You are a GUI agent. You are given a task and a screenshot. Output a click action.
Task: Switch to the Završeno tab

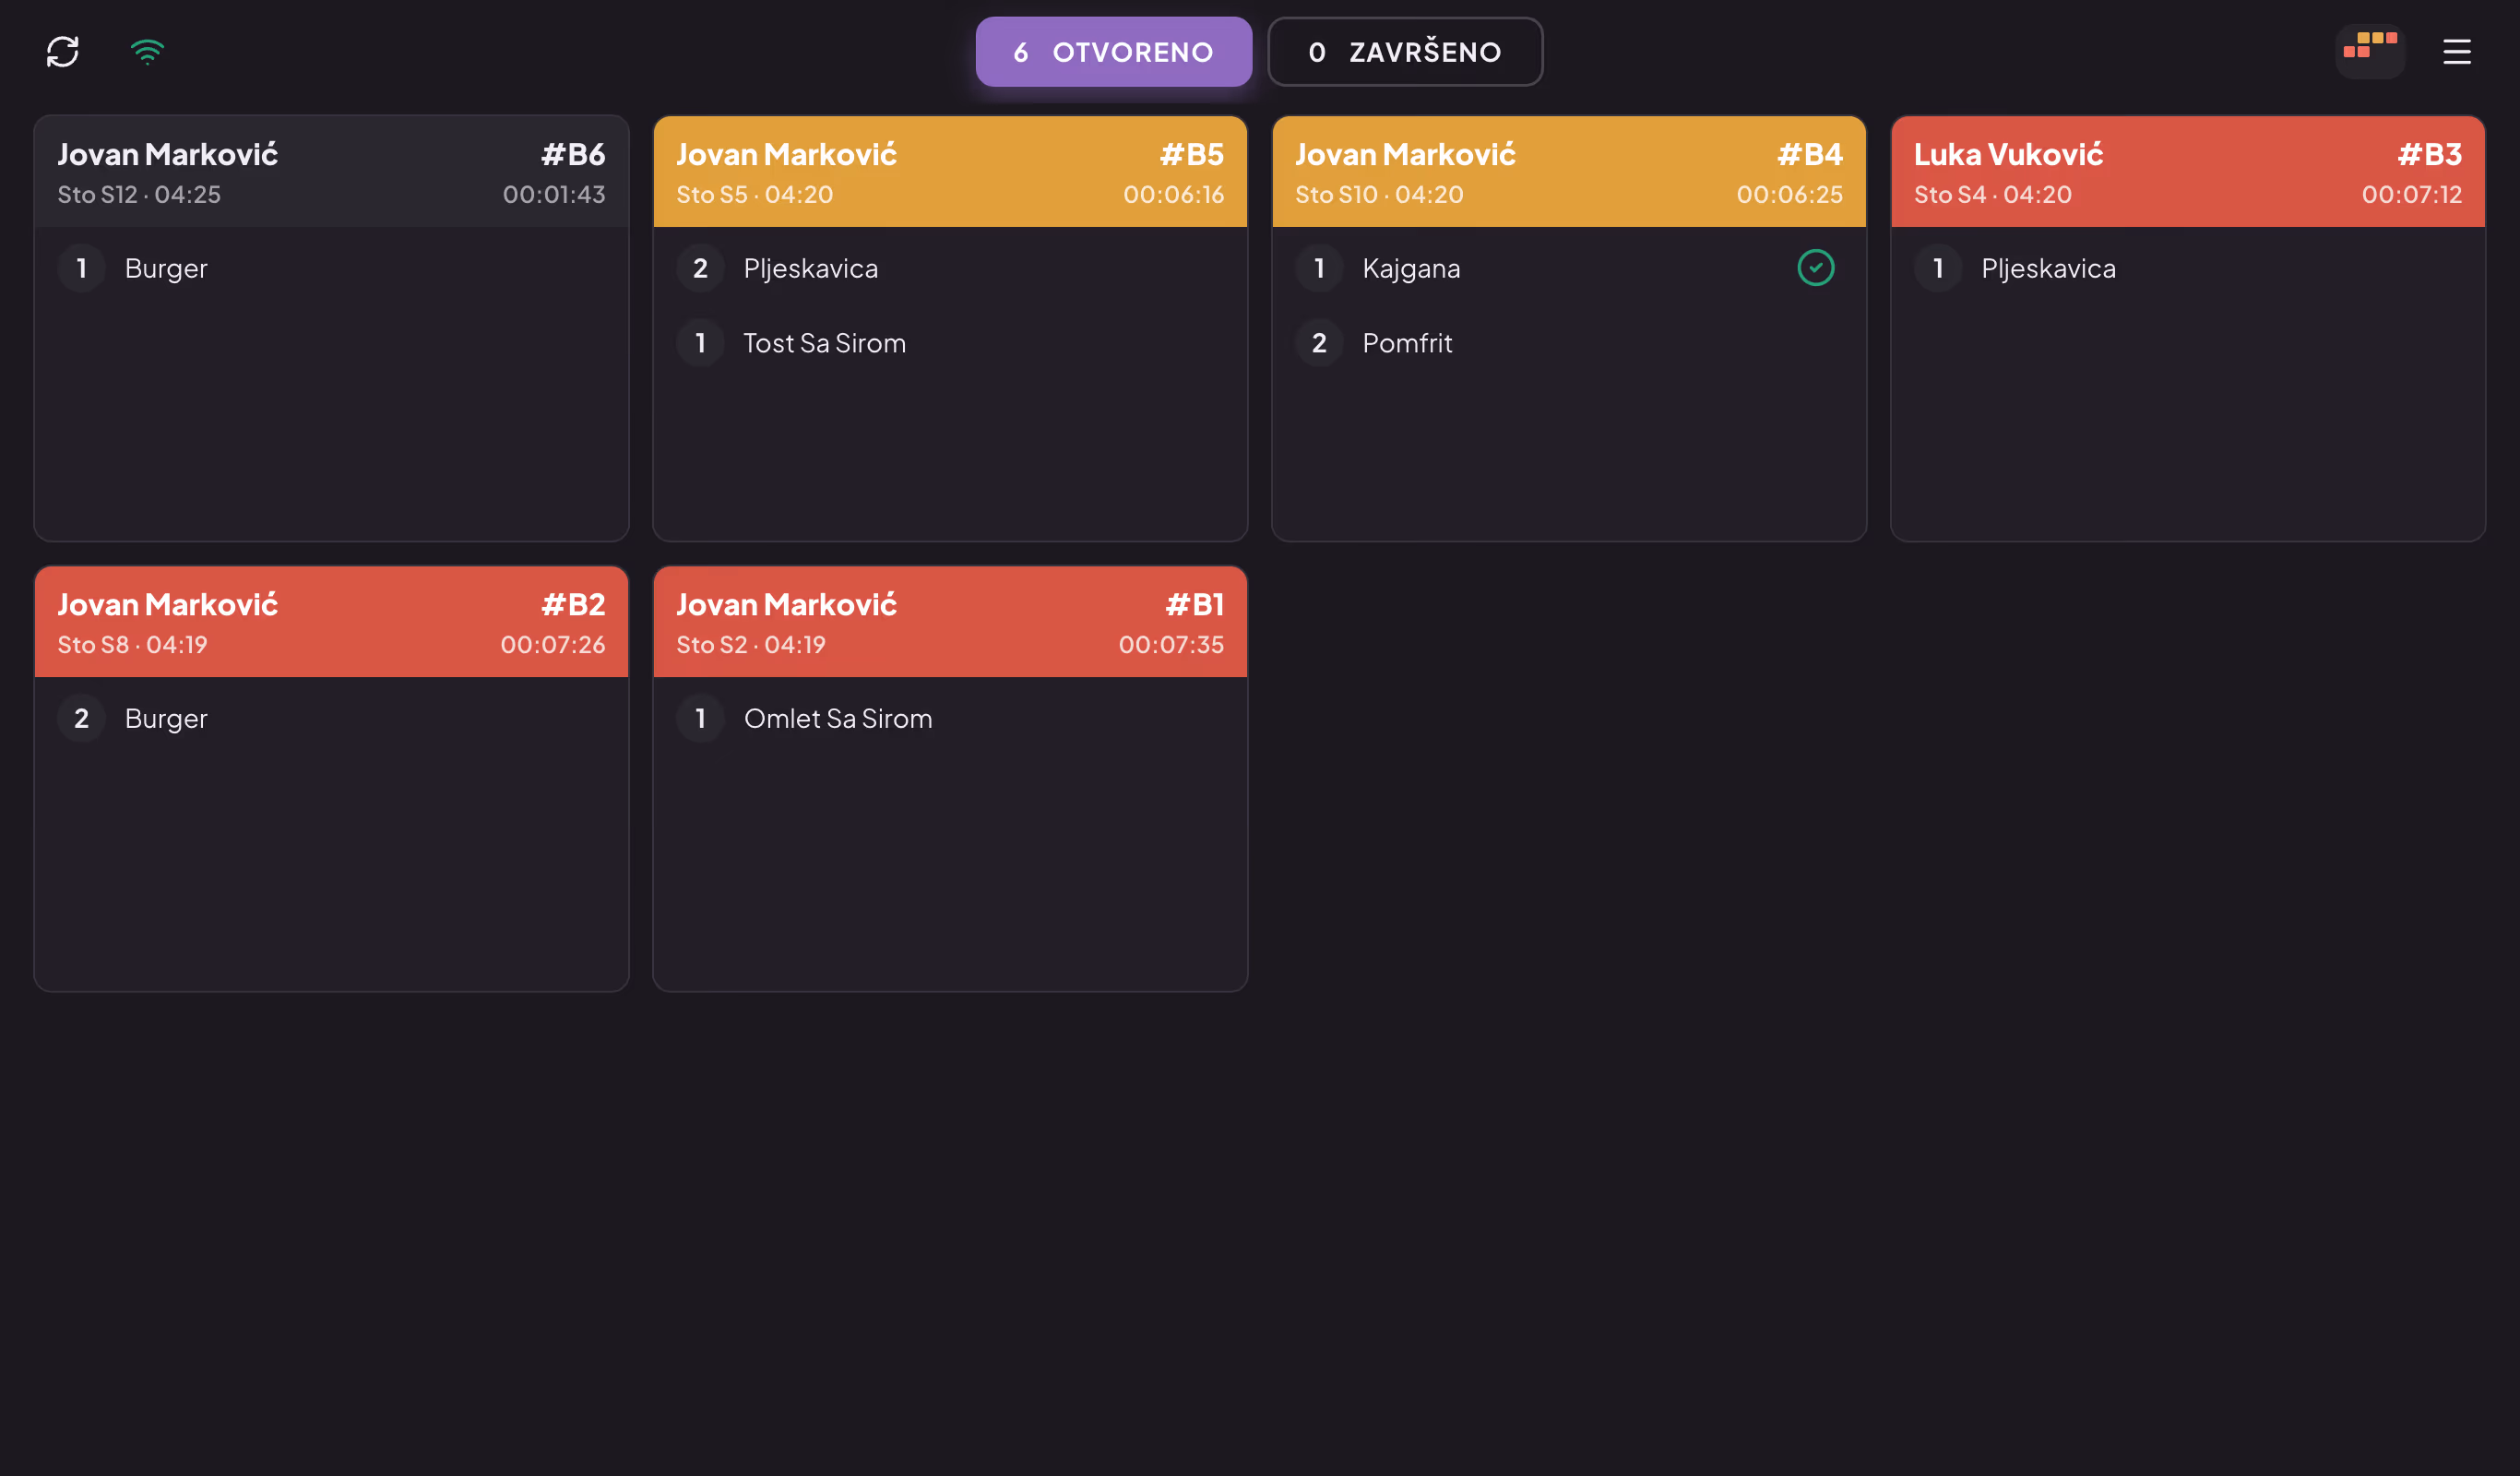[1405, 52]
